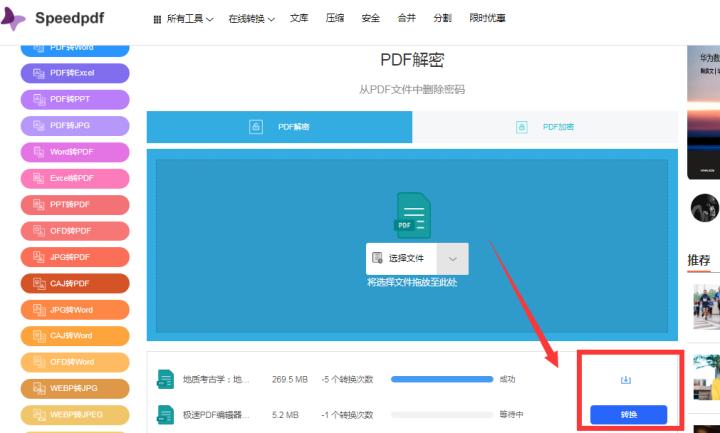
Task: Select the PDF转Excel sidebar tool
Action: [75, 73]
